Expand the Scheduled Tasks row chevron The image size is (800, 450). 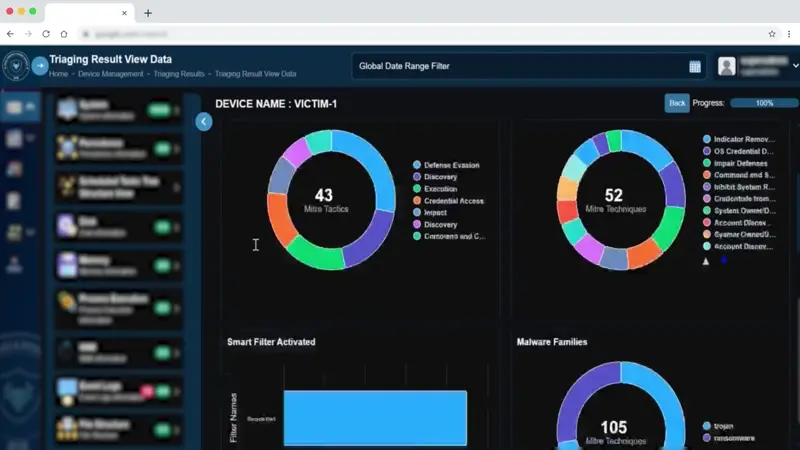point(177,187)
